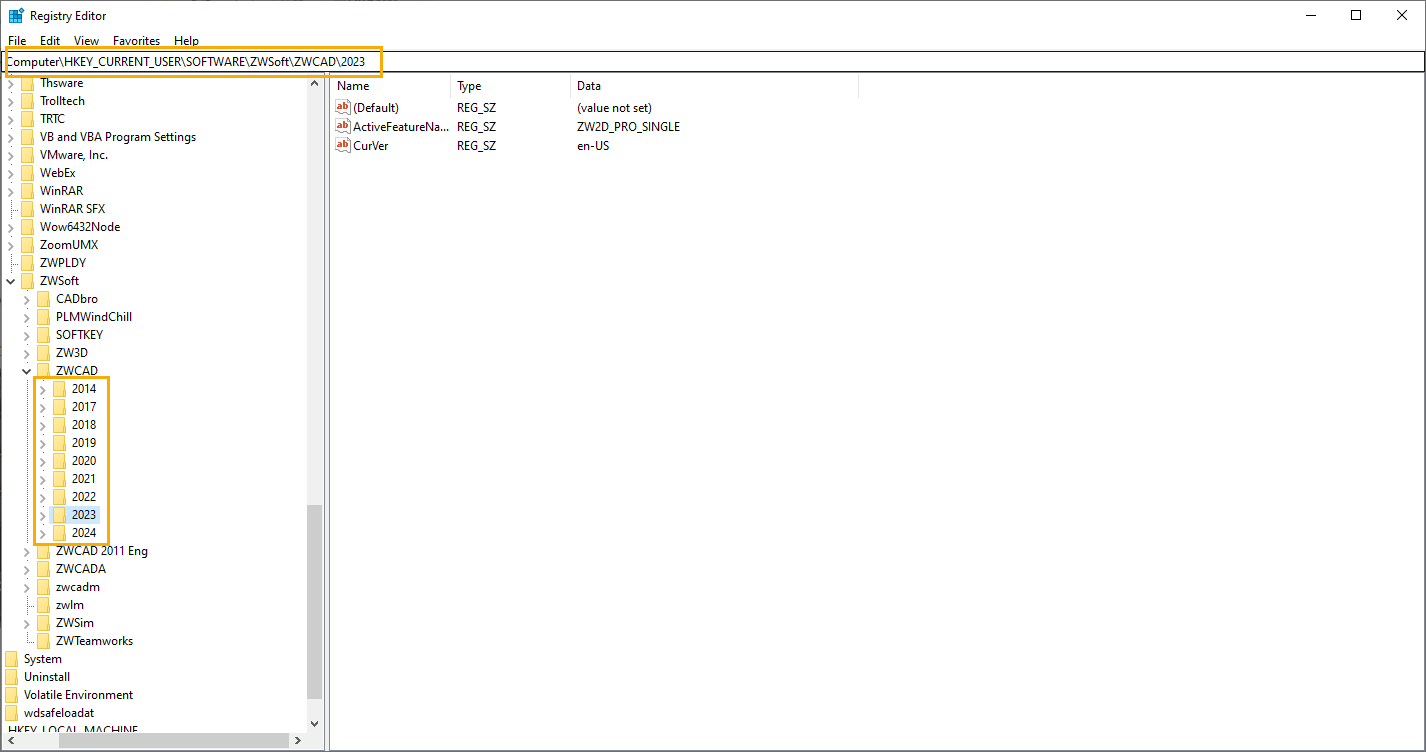Click the Wow6432Node folder icon
The width and height of the screenshot is (1426, 752).
28,227
